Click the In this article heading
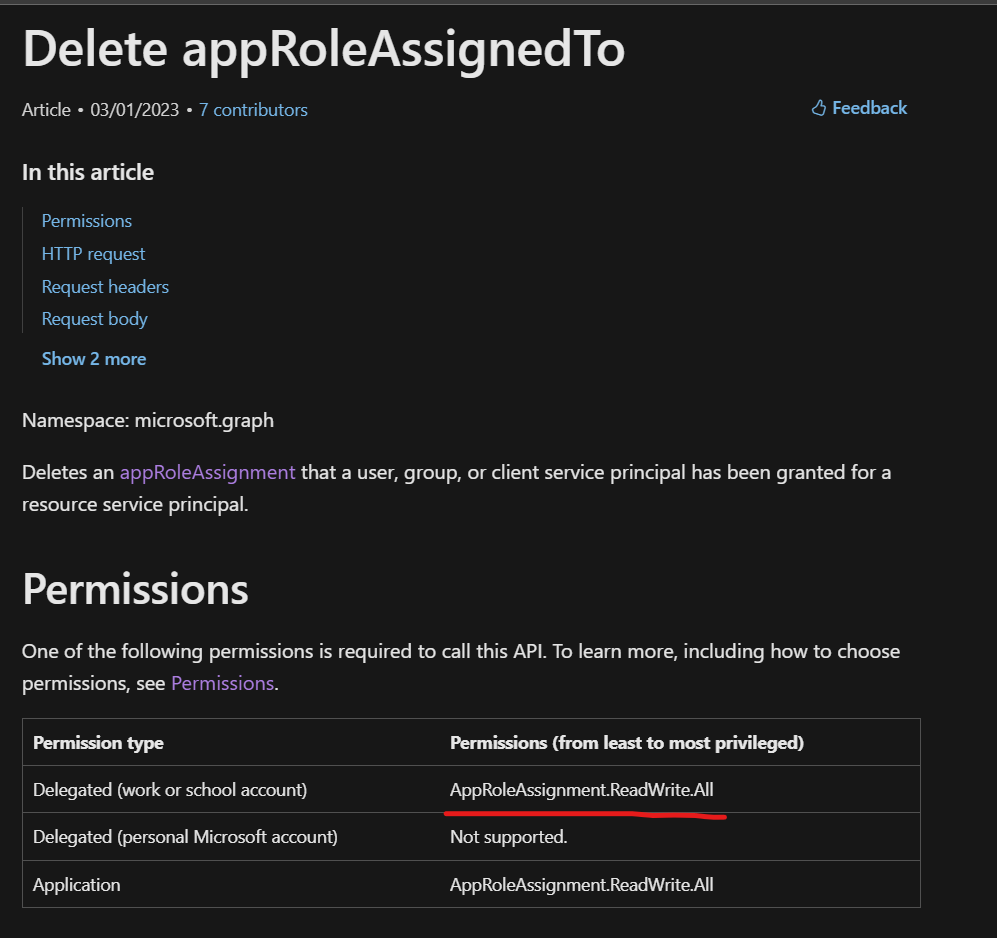The height and width of the screenshot is (938, 997). (x=88, y=172)
